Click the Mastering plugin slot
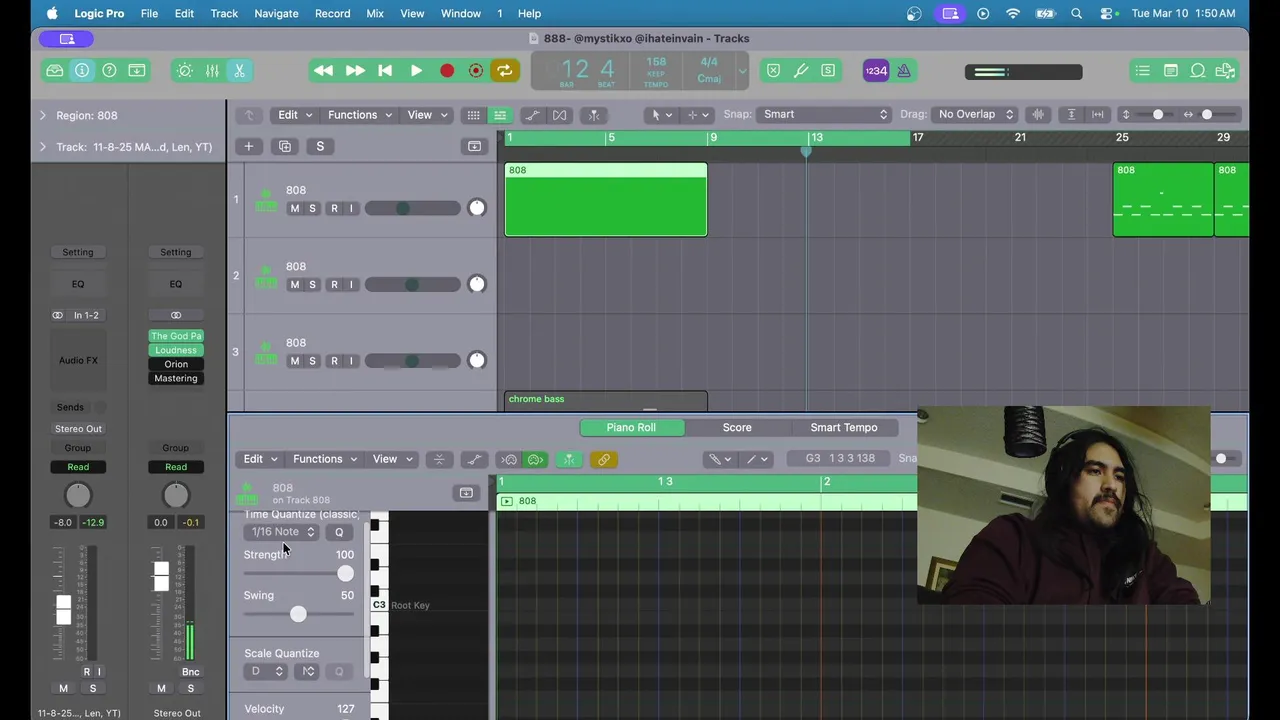 point(176,379)
